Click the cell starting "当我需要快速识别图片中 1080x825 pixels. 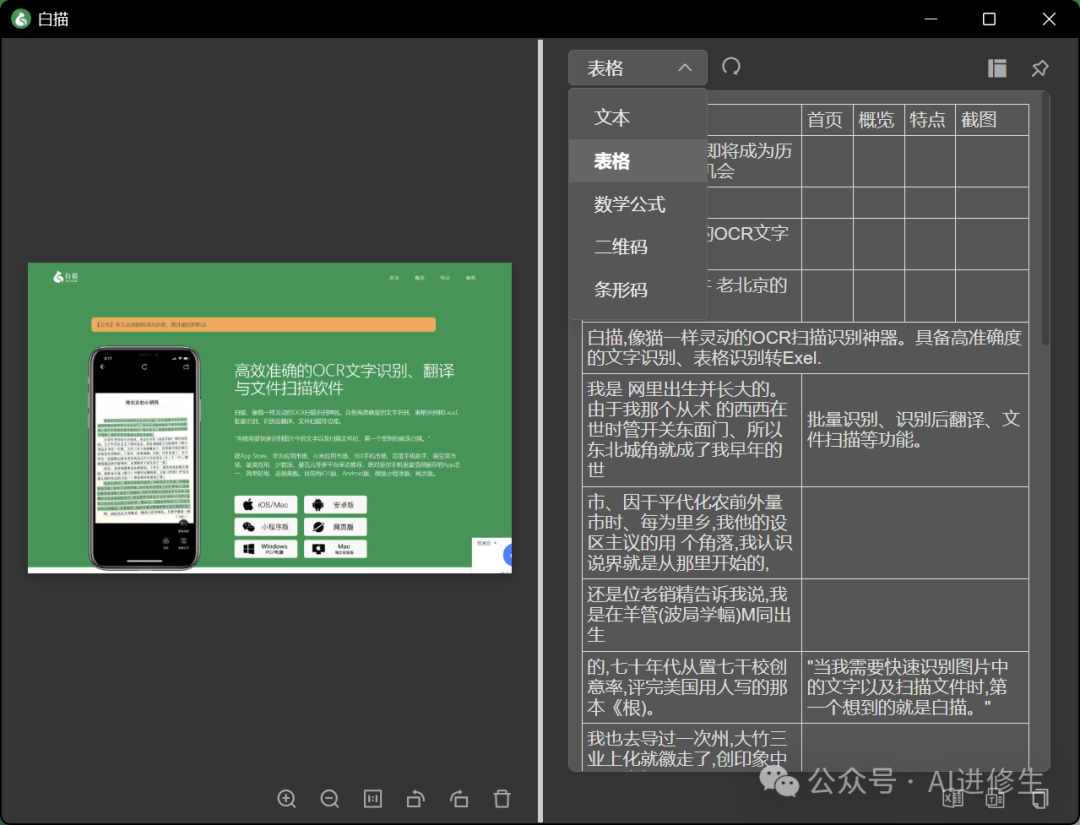click(915, 687)
